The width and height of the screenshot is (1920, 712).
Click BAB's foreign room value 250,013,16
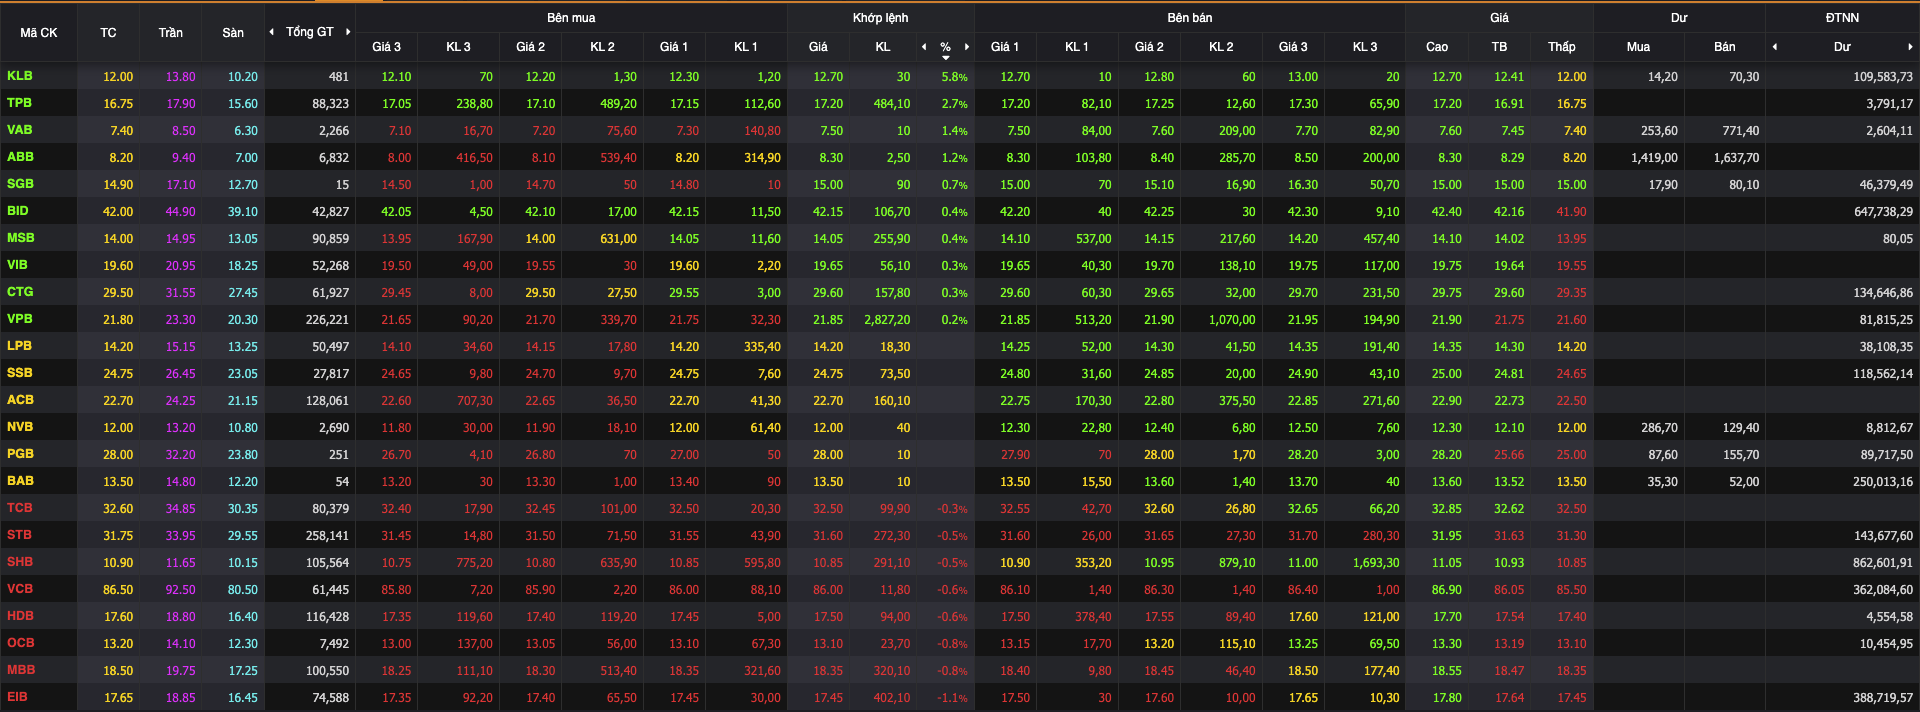(1883, 482)
